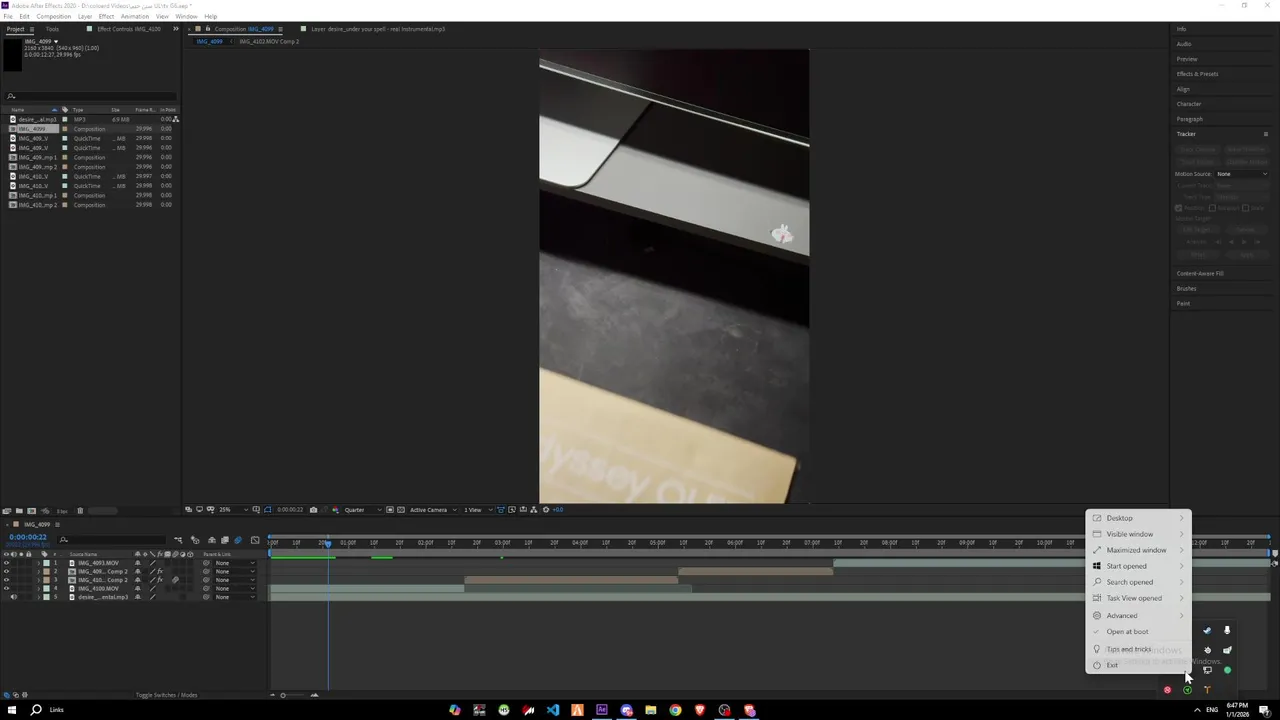Click the current time 0:00:00:22 in timeline
This screenshot has width=1280, height=720.
[28, 537]
